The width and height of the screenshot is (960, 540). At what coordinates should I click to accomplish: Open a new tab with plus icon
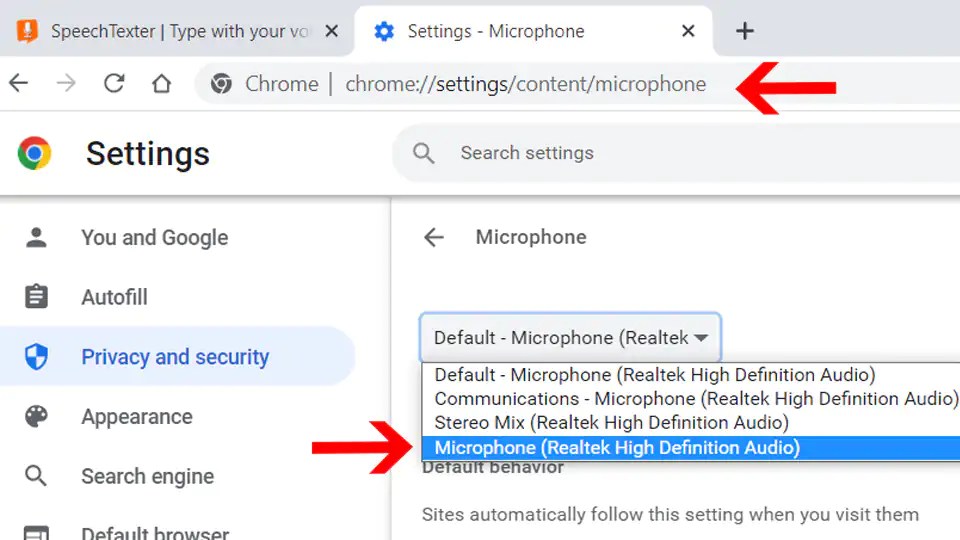tap(744, 31)
